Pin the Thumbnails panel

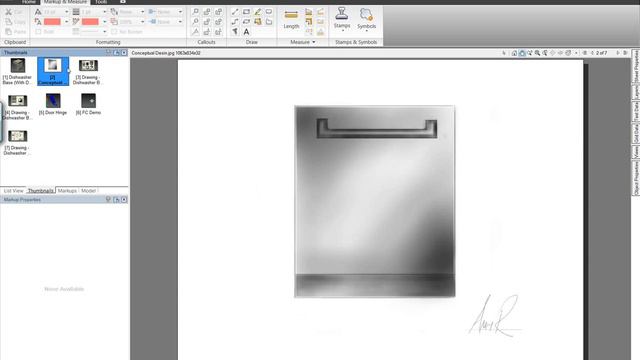pyautogui.click(x=109, y=53)
